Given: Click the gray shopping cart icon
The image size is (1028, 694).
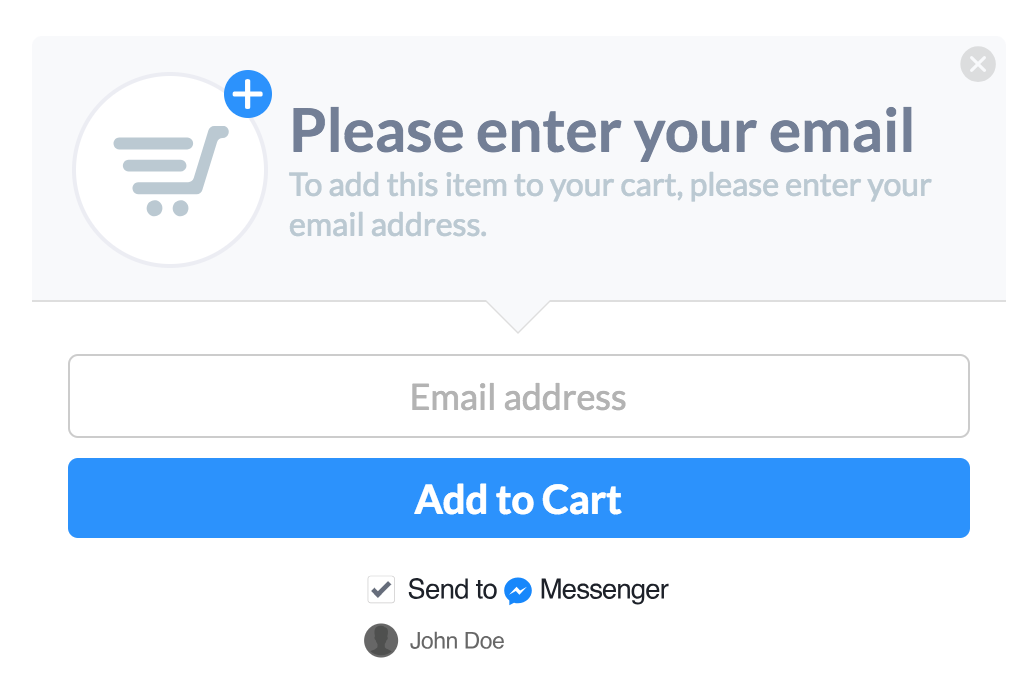Looking at the screenshot, I should (171, 170).
